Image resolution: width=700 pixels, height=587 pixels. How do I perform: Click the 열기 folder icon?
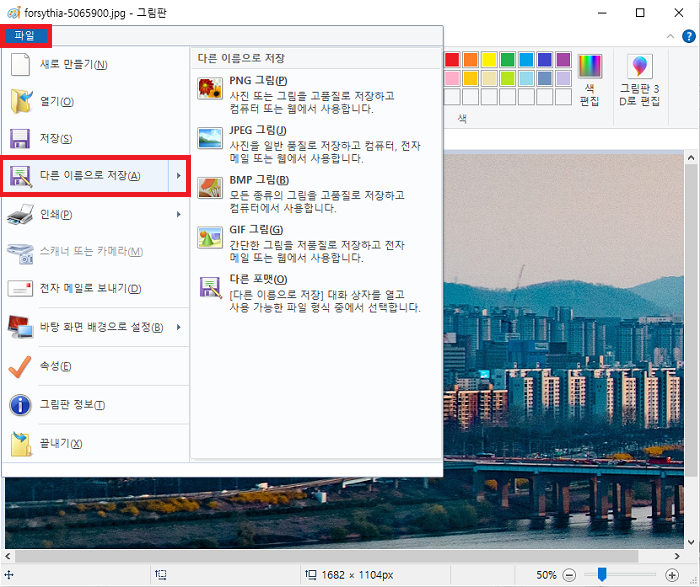[x=21, y=101]
